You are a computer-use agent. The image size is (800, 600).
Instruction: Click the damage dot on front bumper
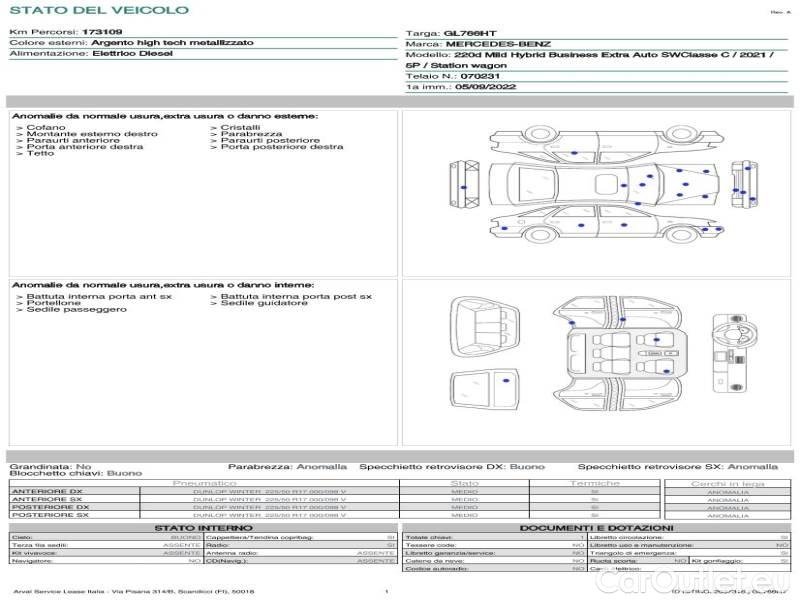tap(464, 188)
